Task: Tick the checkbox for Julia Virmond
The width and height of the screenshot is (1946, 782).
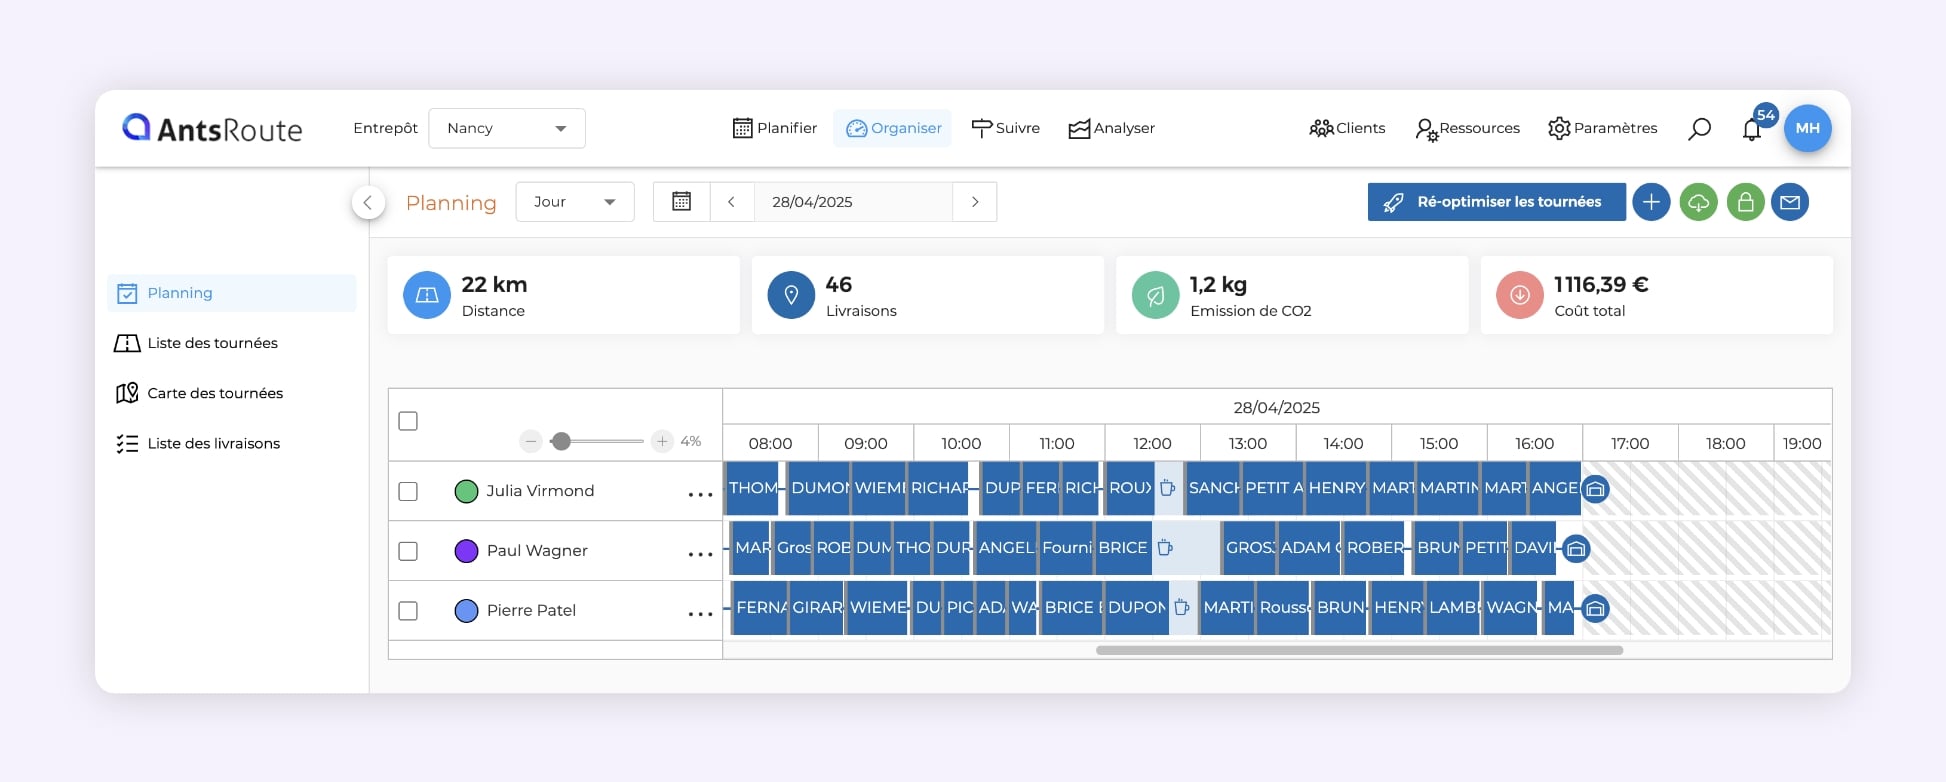Action: pyautogui.click(x=408, y=491)
